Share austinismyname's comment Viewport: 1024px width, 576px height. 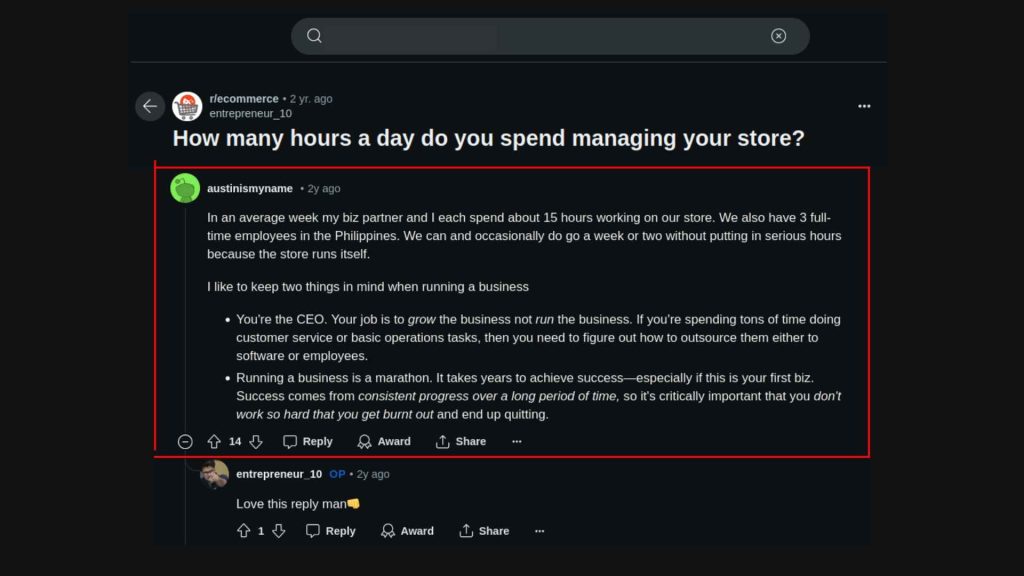(x=461, y=442)
